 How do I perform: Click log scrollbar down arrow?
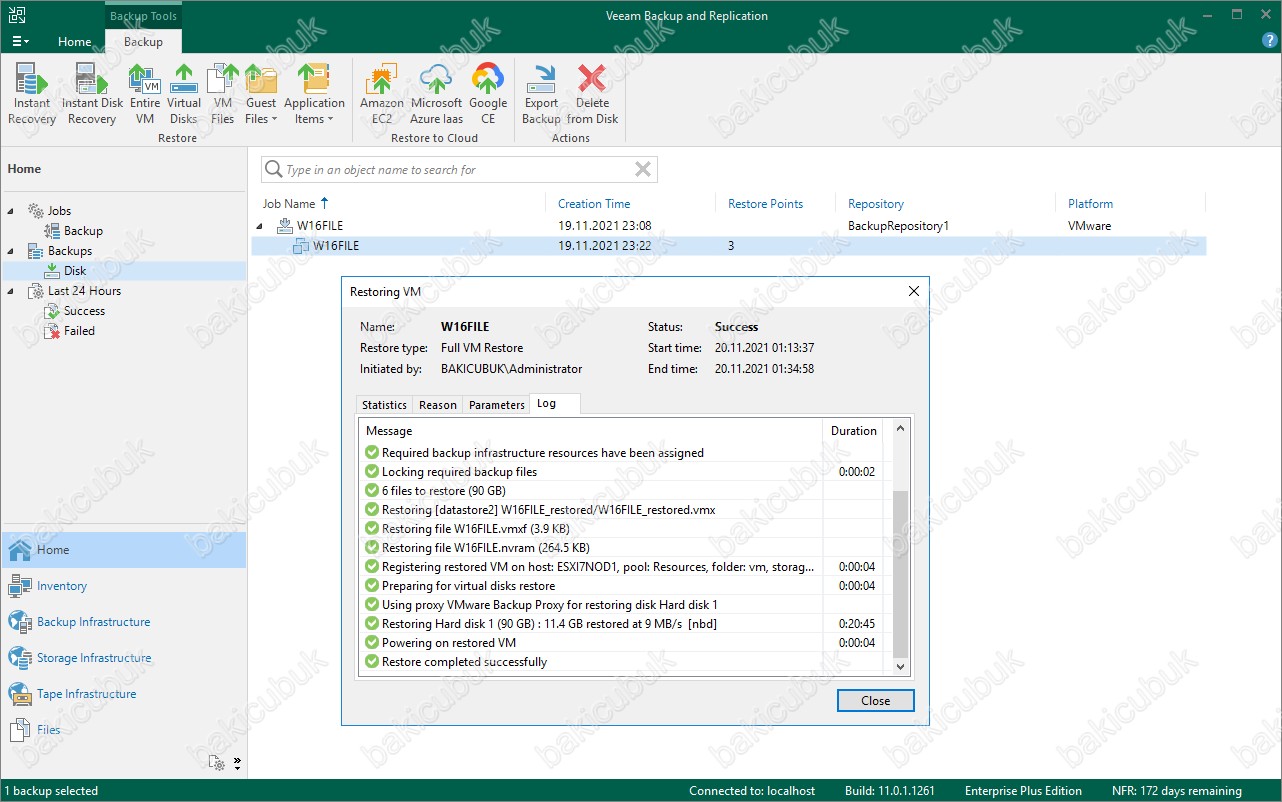click(x=900, y=666)
